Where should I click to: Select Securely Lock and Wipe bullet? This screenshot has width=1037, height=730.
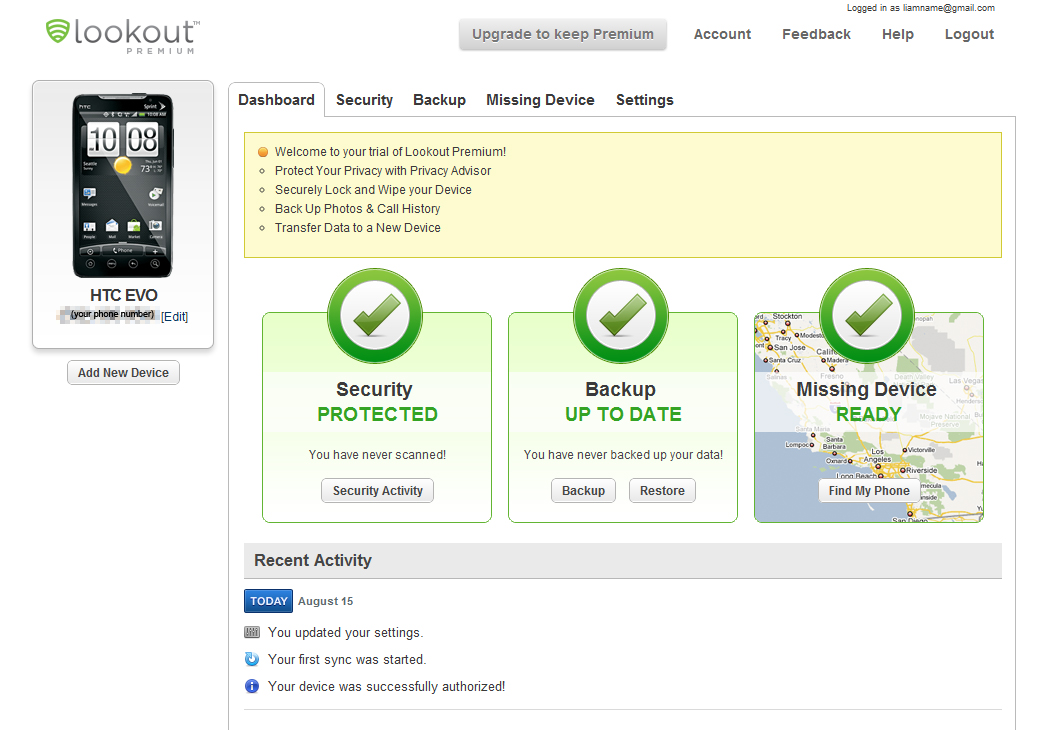click(x=262, y=190)
